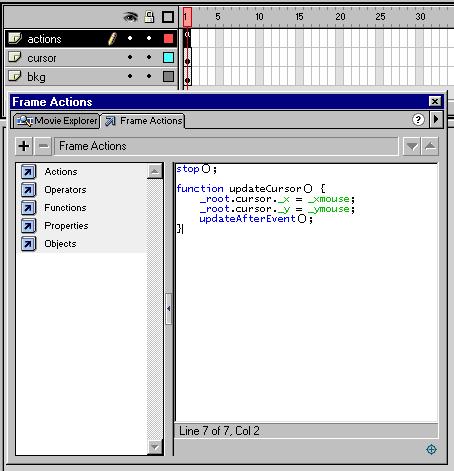Close the Frame Actions panel
The image size is (454, 471).
click(x=435, y=101)
